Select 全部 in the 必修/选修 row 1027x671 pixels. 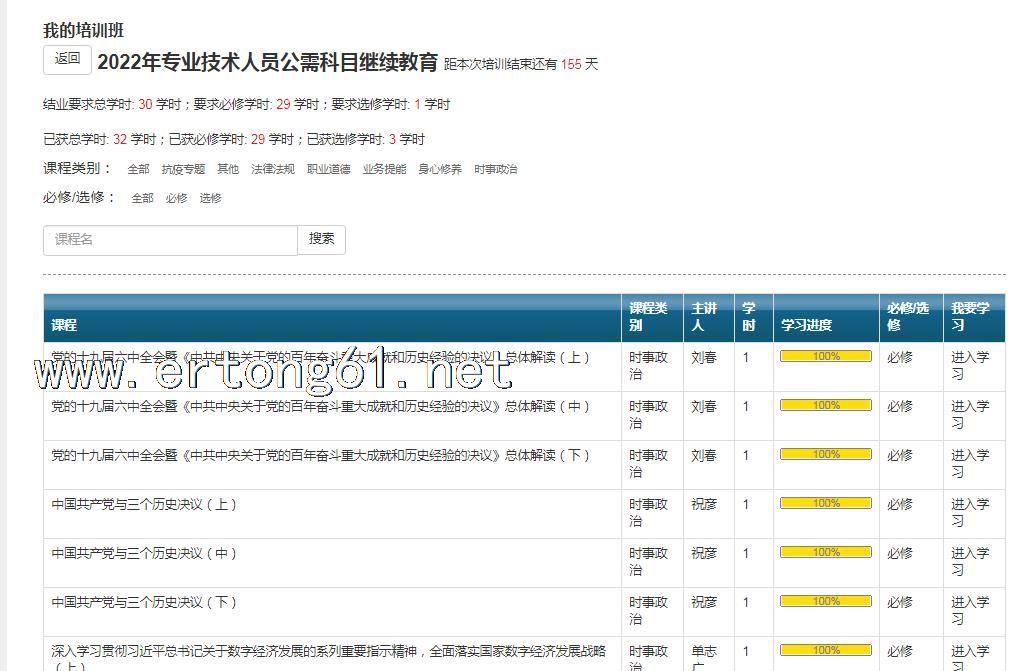point(143,199)
